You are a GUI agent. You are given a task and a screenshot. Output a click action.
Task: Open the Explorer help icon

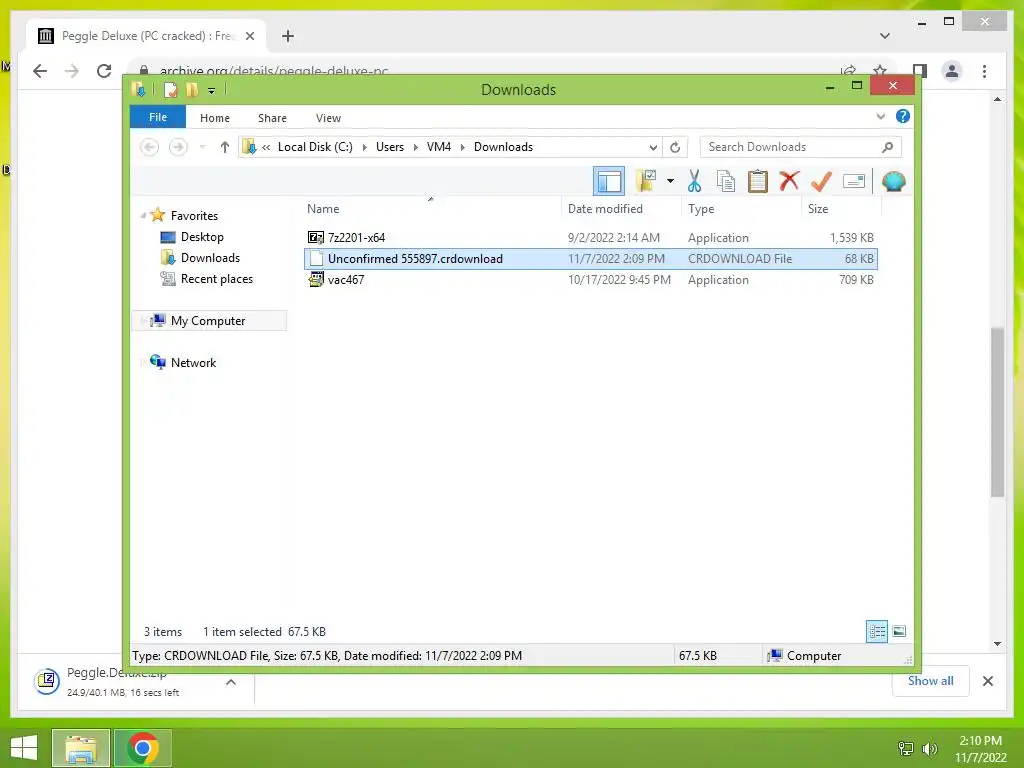point(903,116)
